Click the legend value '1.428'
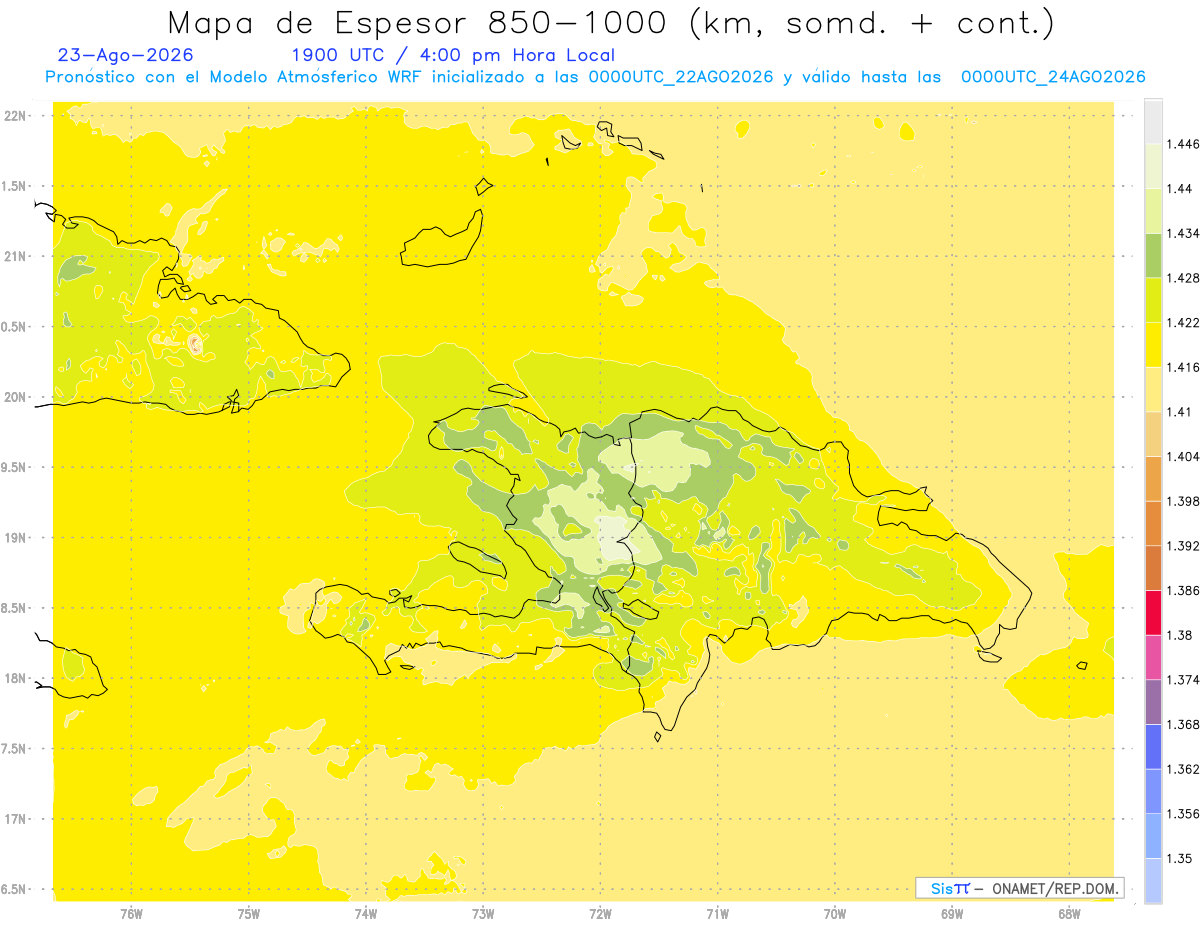This screenshot has width=1200, height=927. [1182, 278]
